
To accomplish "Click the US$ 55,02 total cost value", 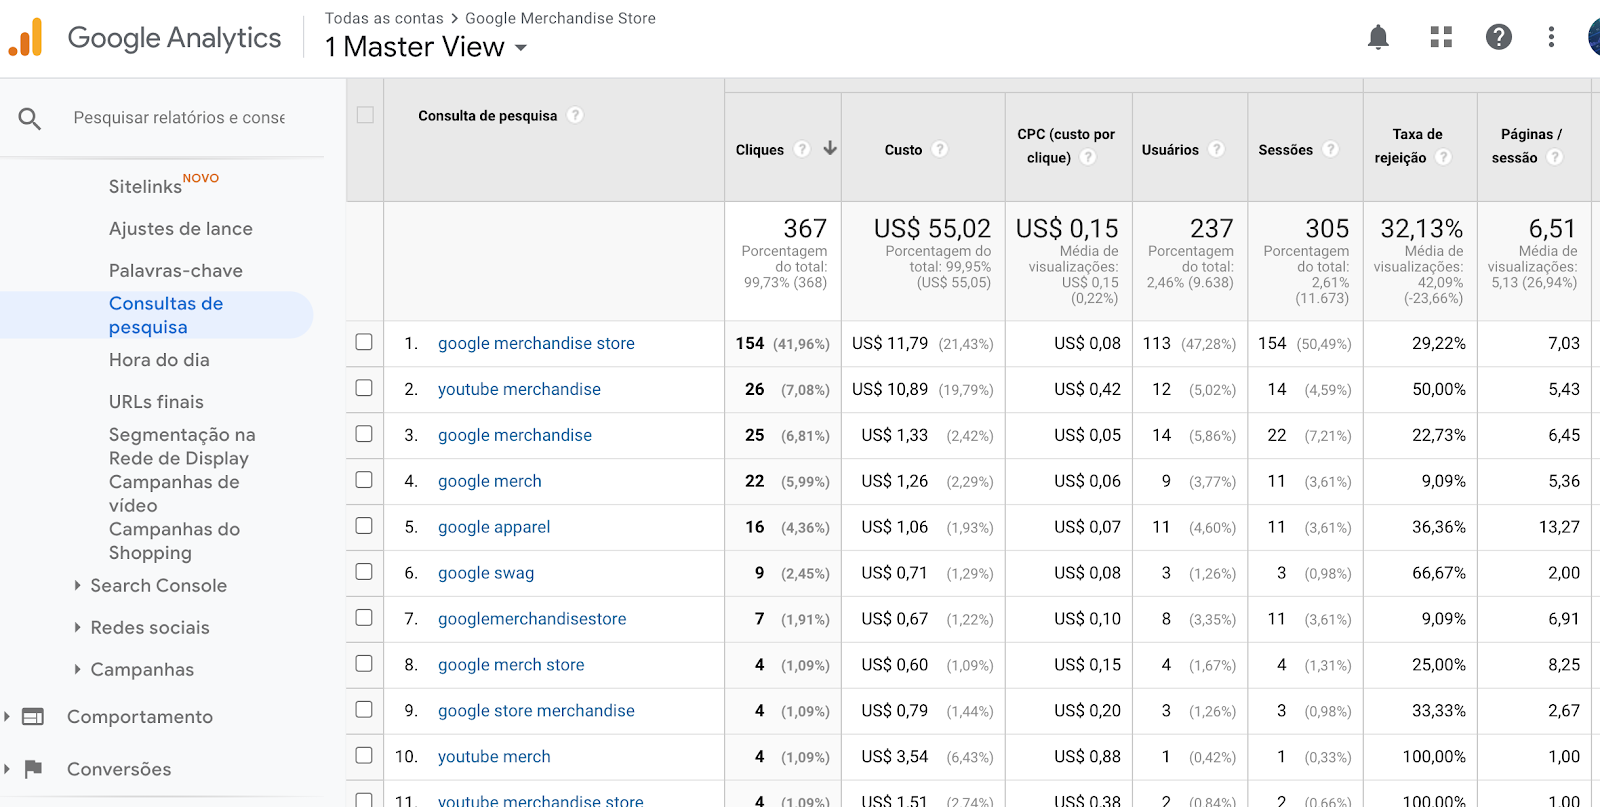I will (932, 229).
